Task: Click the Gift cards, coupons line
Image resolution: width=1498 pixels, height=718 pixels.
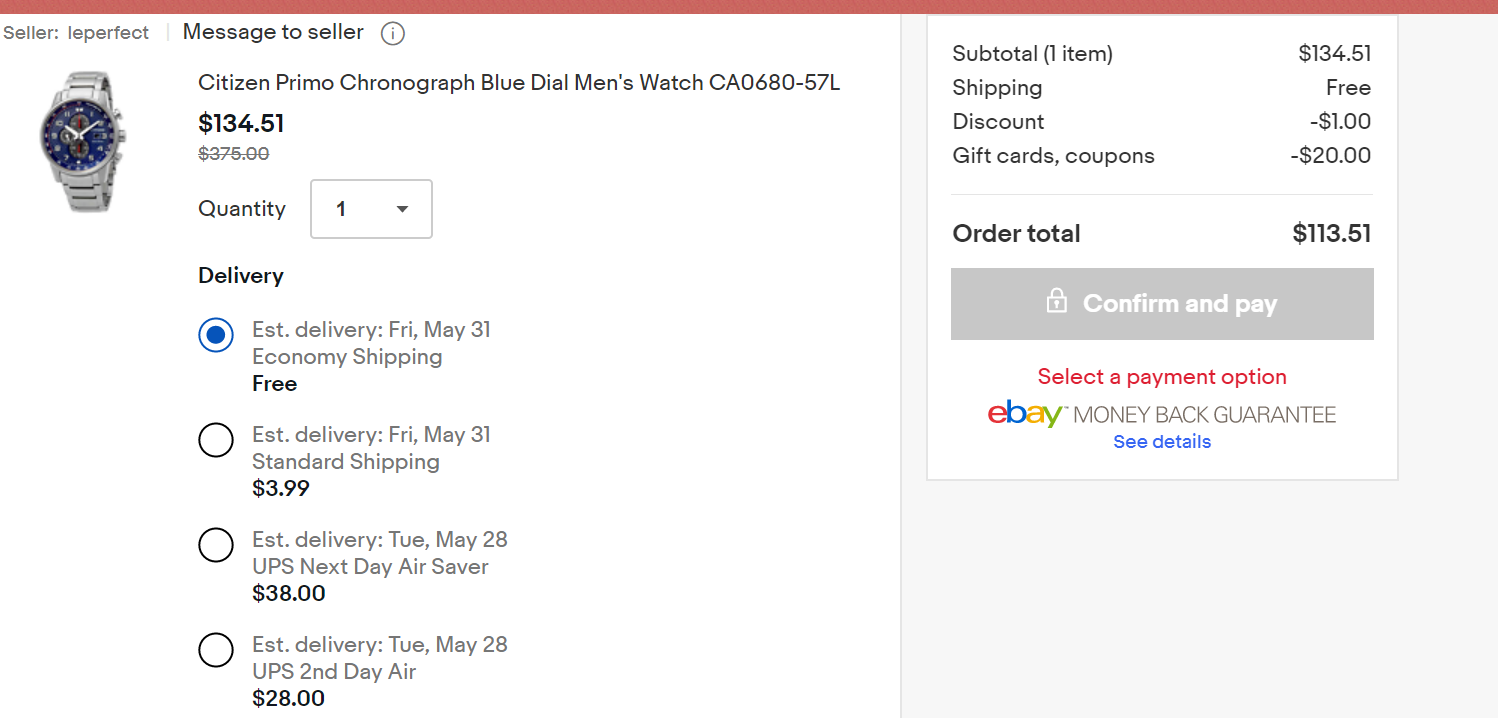Action: click(1162, 156)
